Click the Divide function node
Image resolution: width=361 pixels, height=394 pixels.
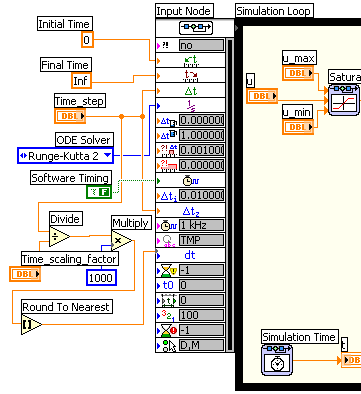tap(59, 236)
